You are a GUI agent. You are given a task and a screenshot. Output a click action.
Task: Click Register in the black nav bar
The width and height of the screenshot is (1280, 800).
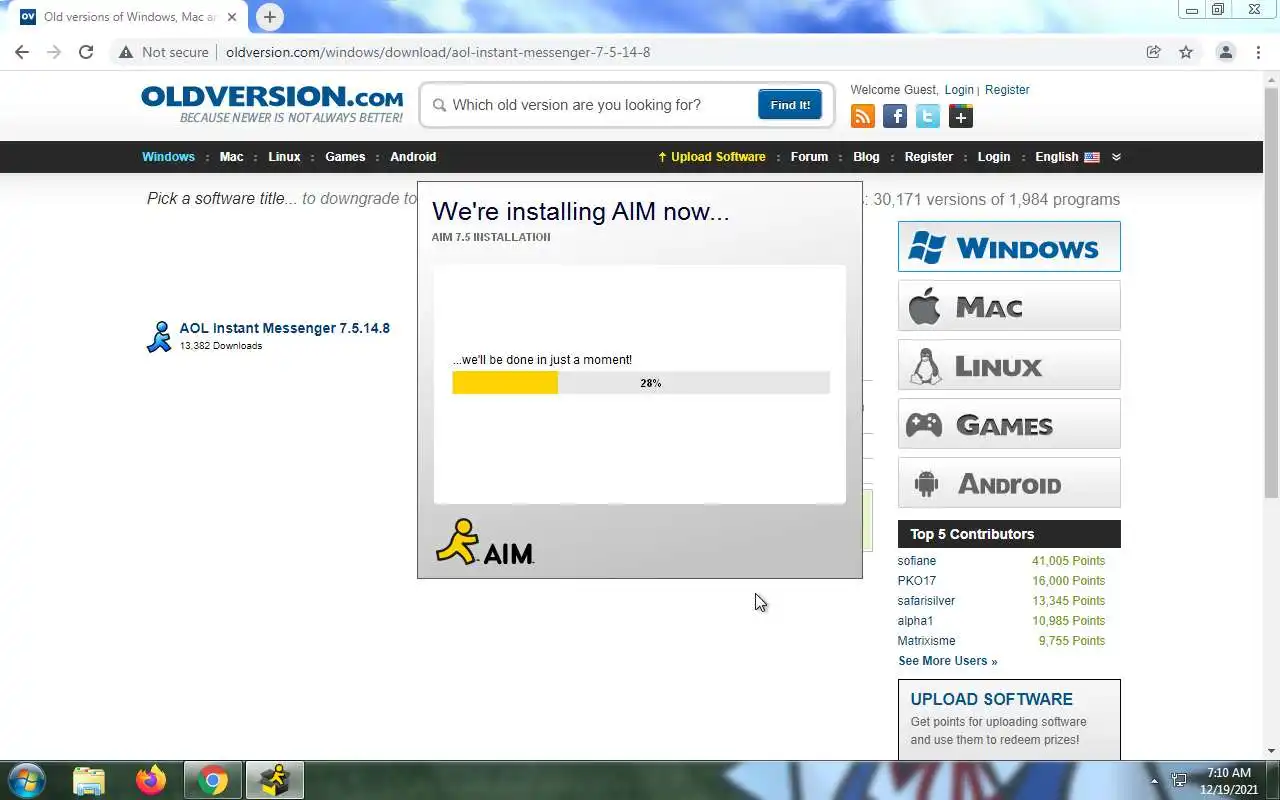[929, 157]
